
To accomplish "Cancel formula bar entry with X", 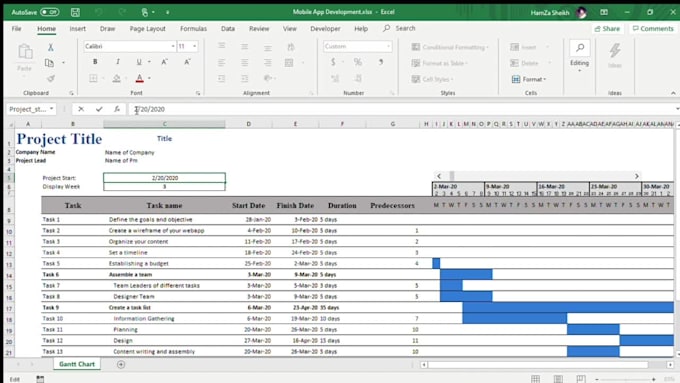I will tap(81, 109).
